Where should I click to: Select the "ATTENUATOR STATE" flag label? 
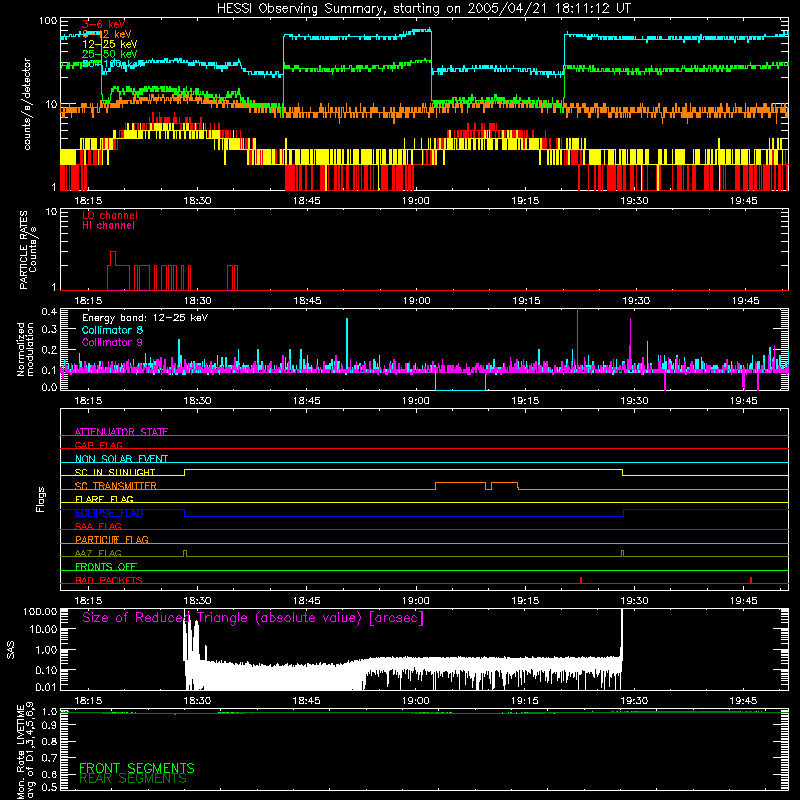point(121,432)
